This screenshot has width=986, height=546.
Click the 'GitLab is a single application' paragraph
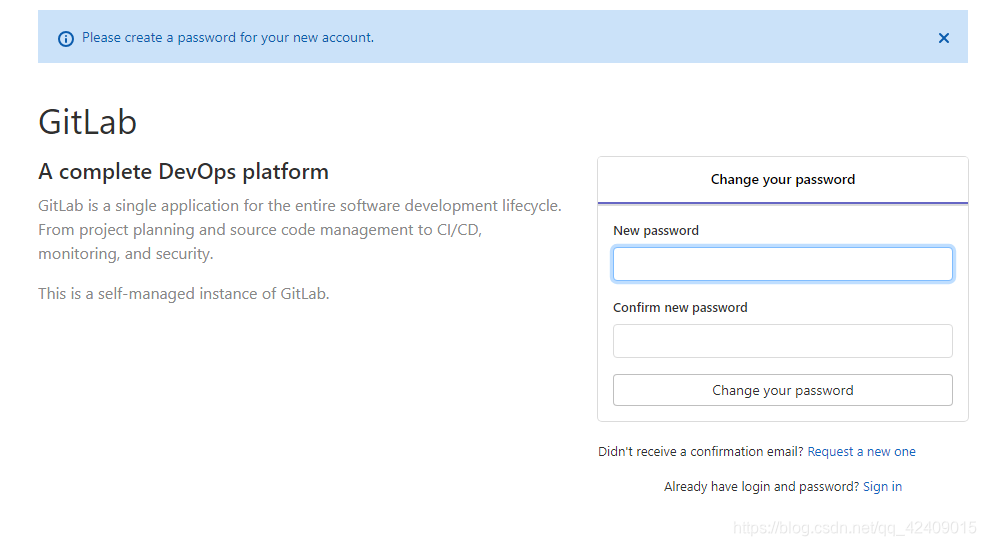click(x=300, y=230)
